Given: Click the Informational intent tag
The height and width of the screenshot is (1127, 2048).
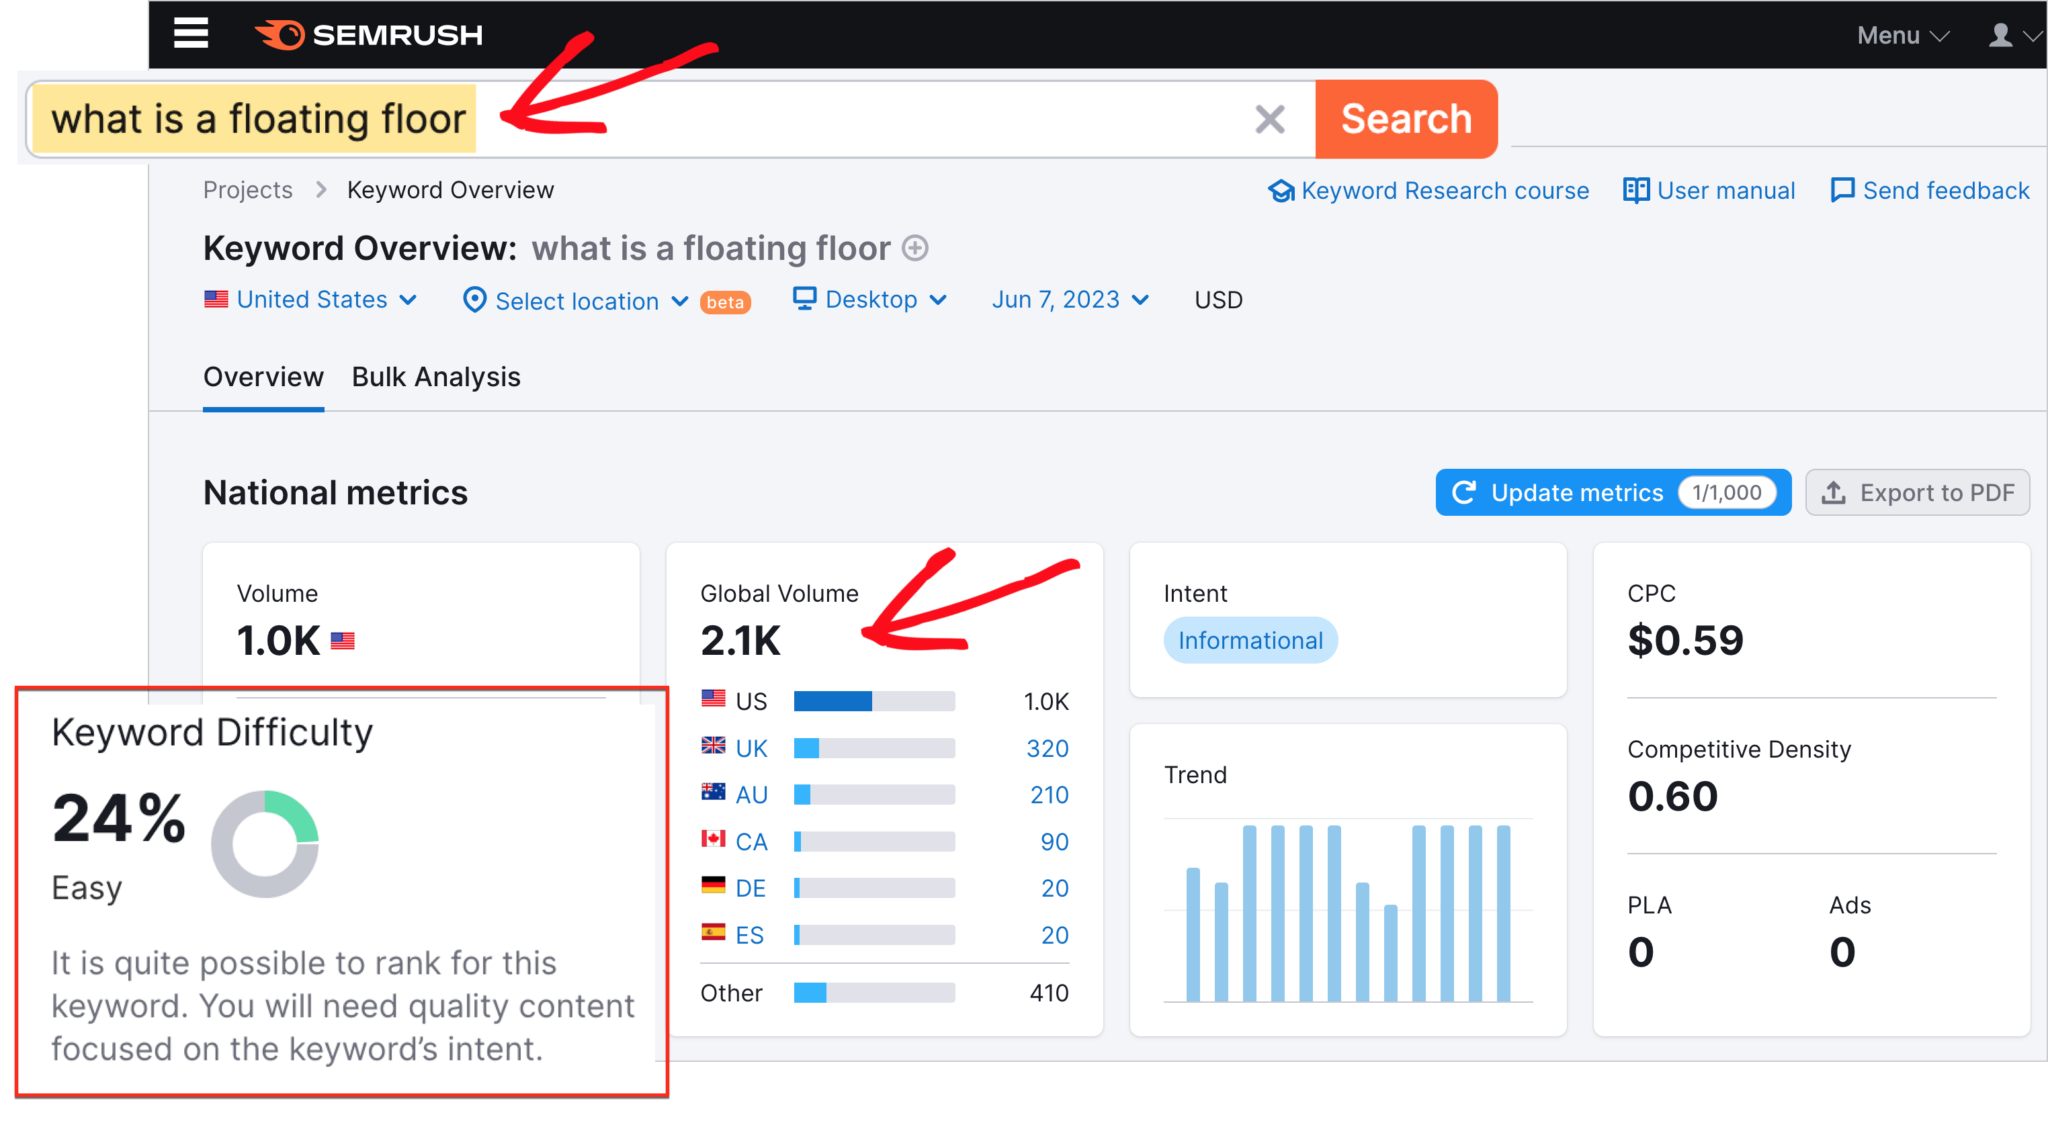Looking at the screenshot, I should [1250, 641].
